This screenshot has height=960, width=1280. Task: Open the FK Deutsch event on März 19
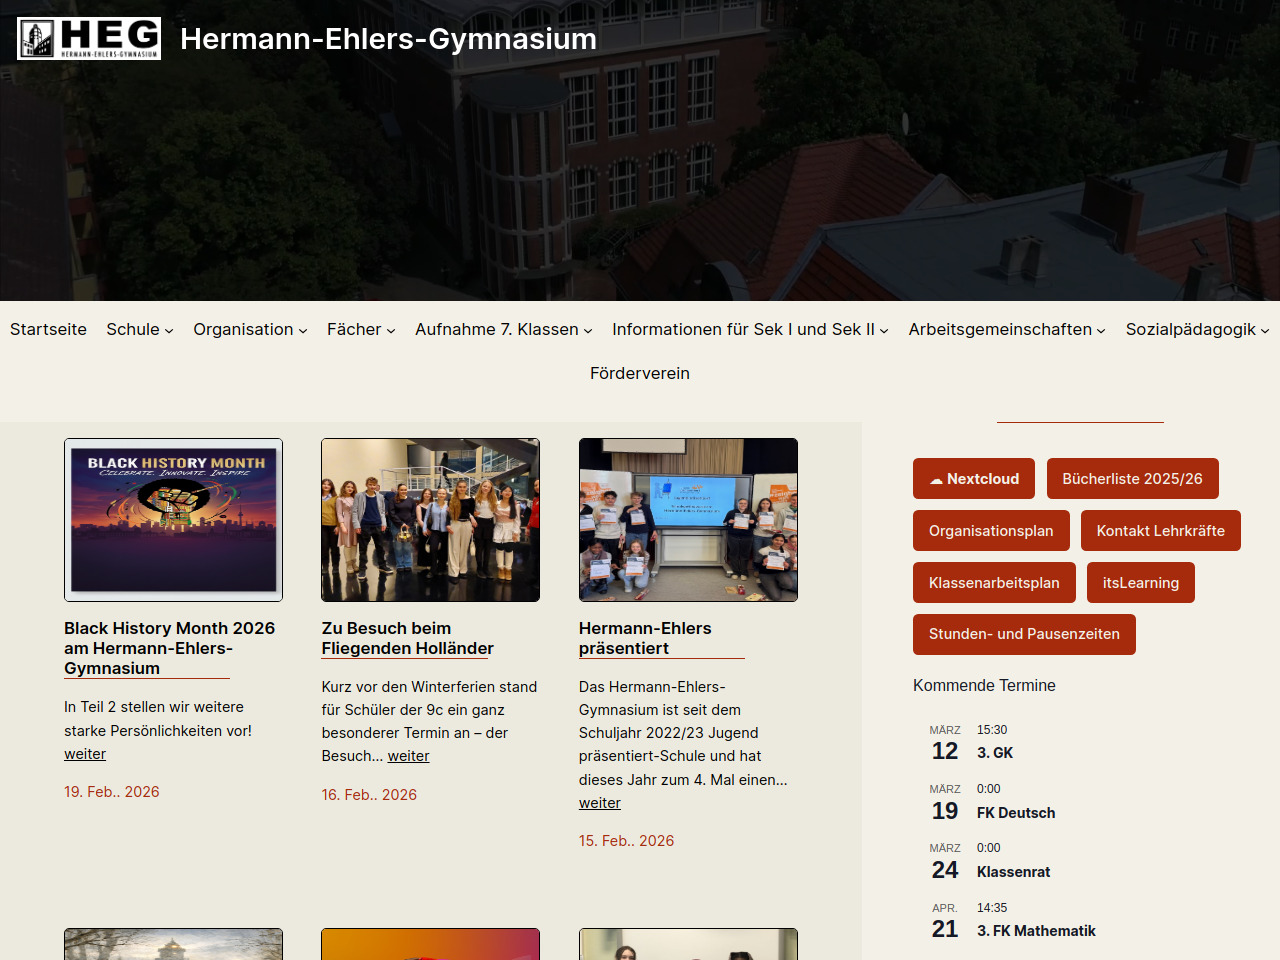[x=1015, y=813]
